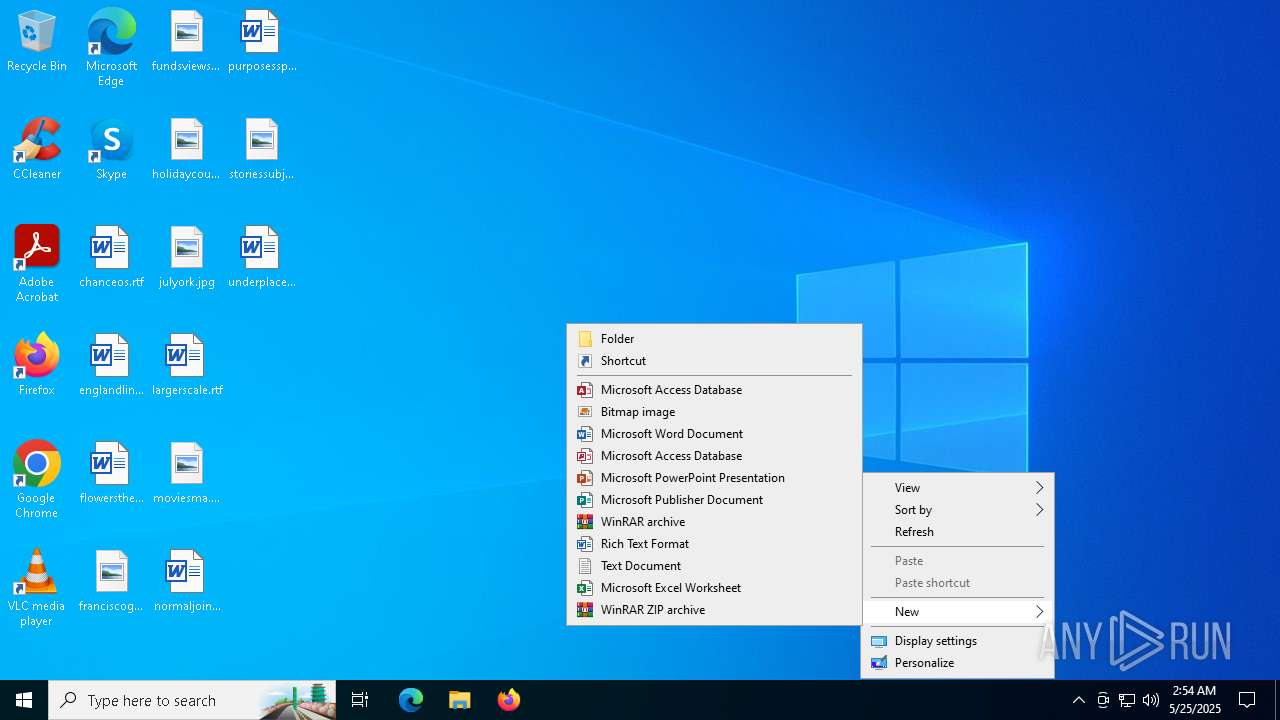Select the Skype desktop shortcut
This screenshot has width=1280, height=720.
(x=111, y=150)
